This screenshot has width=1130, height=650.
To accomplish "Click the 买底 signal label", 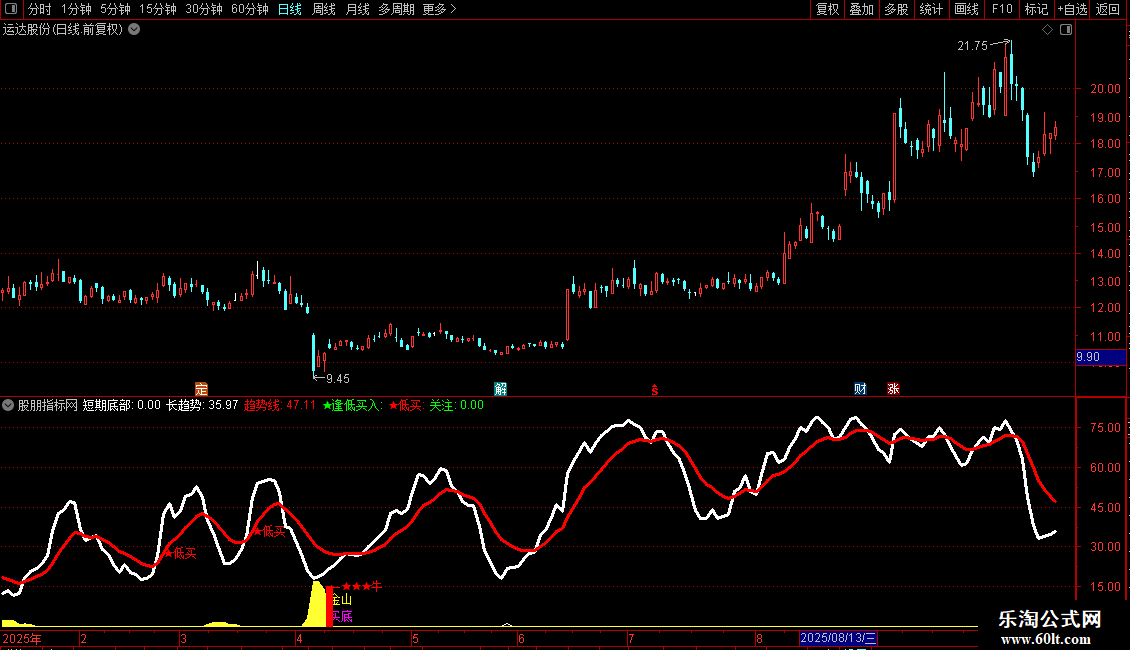I will coord(342,616).
